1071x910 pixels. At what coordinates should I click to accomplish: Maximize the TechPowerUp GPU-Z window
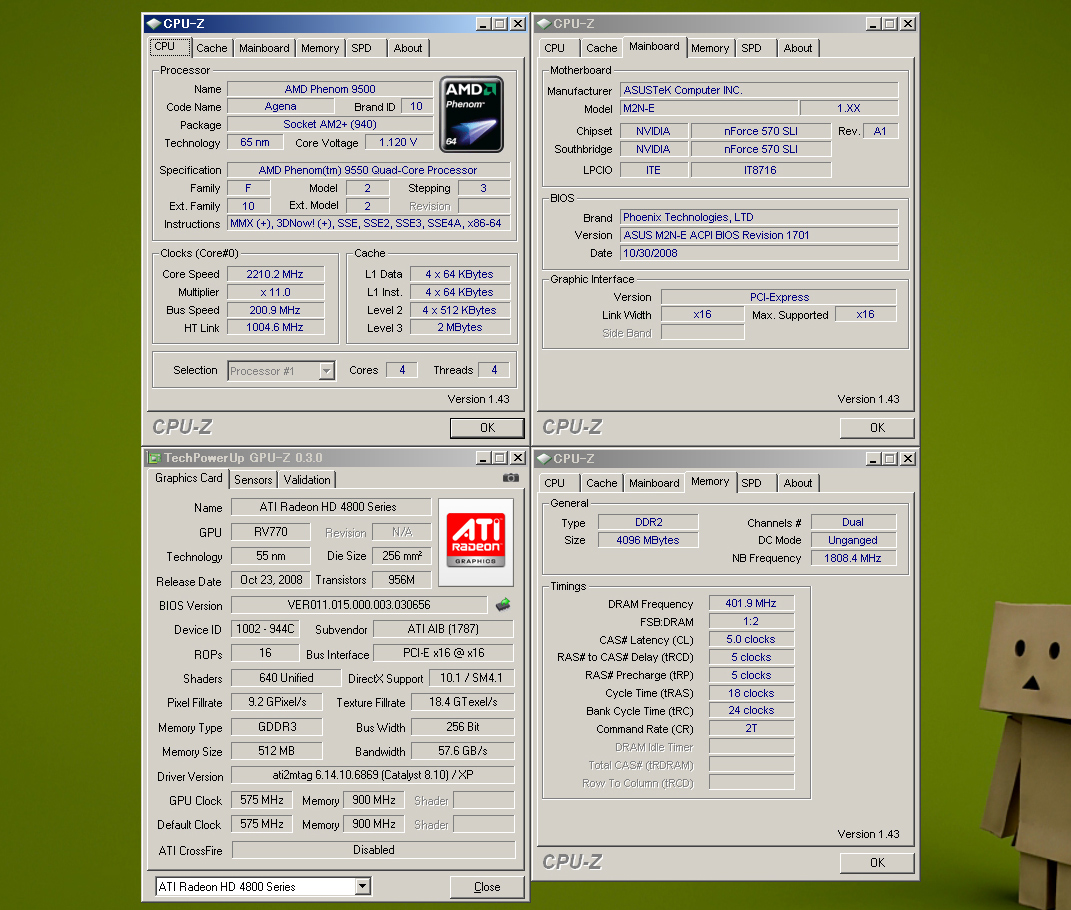point(500,458)
